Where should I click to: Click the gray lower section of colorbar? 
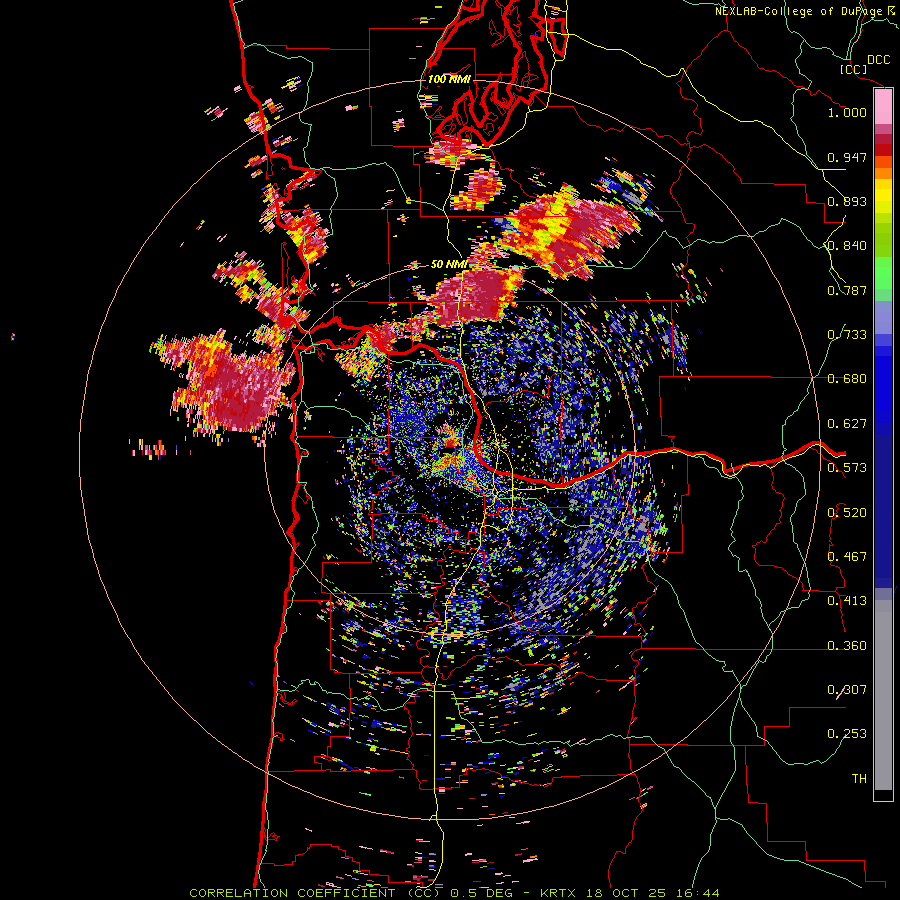pyautogui.click(x=883, y=695)
